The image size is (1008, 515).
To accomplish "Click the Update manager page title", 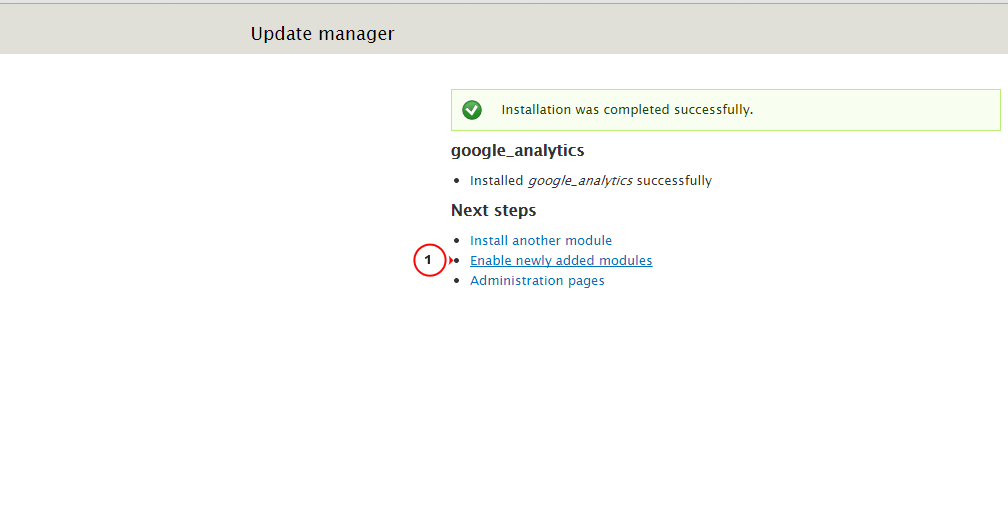I will pyautogui.click(x=323, y=33).
